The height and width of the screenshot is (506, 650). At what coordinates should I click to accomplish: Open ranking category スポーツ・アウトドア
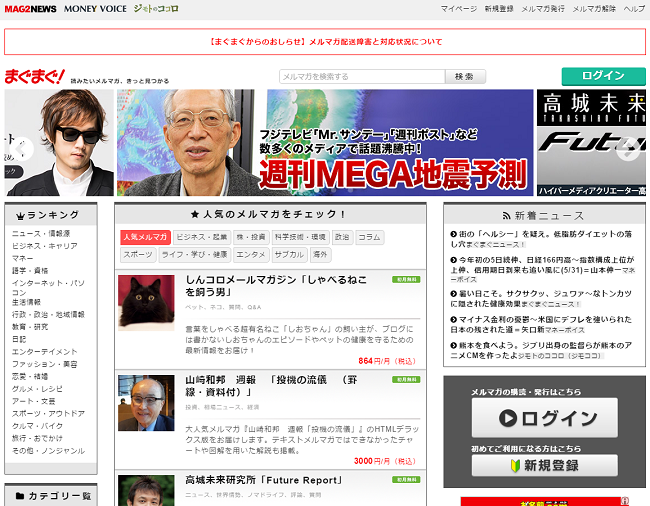(x=48, y=414)
